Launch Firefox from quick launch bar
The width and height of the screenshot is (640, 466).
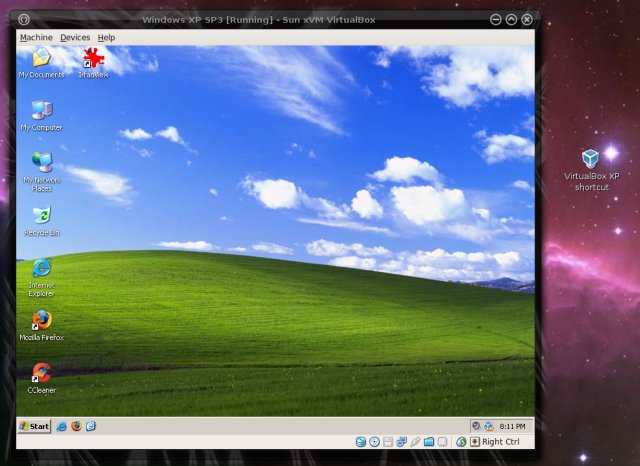(76, 426)
